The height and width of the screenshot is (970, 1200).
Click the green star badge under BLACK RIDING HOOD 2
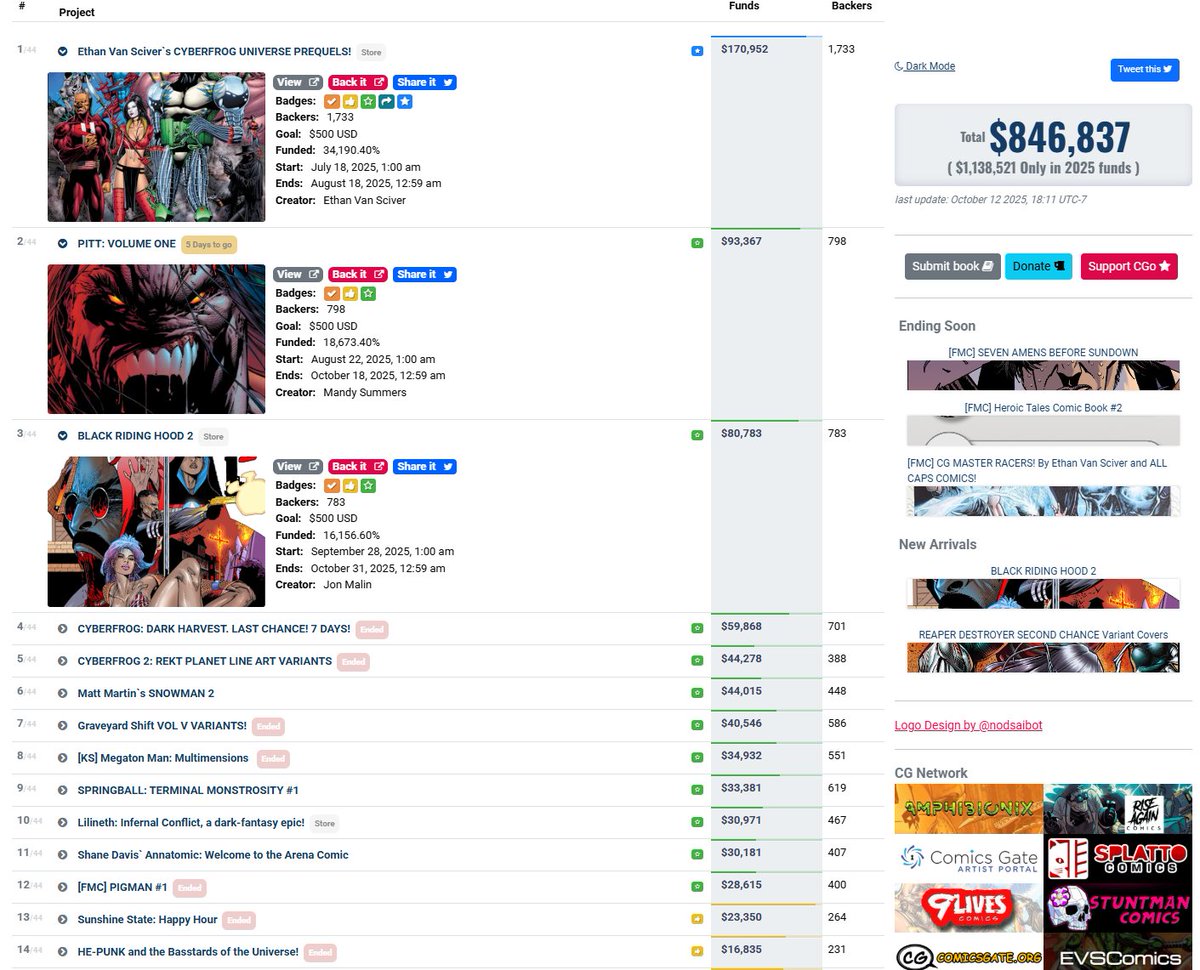pos(368,485)
